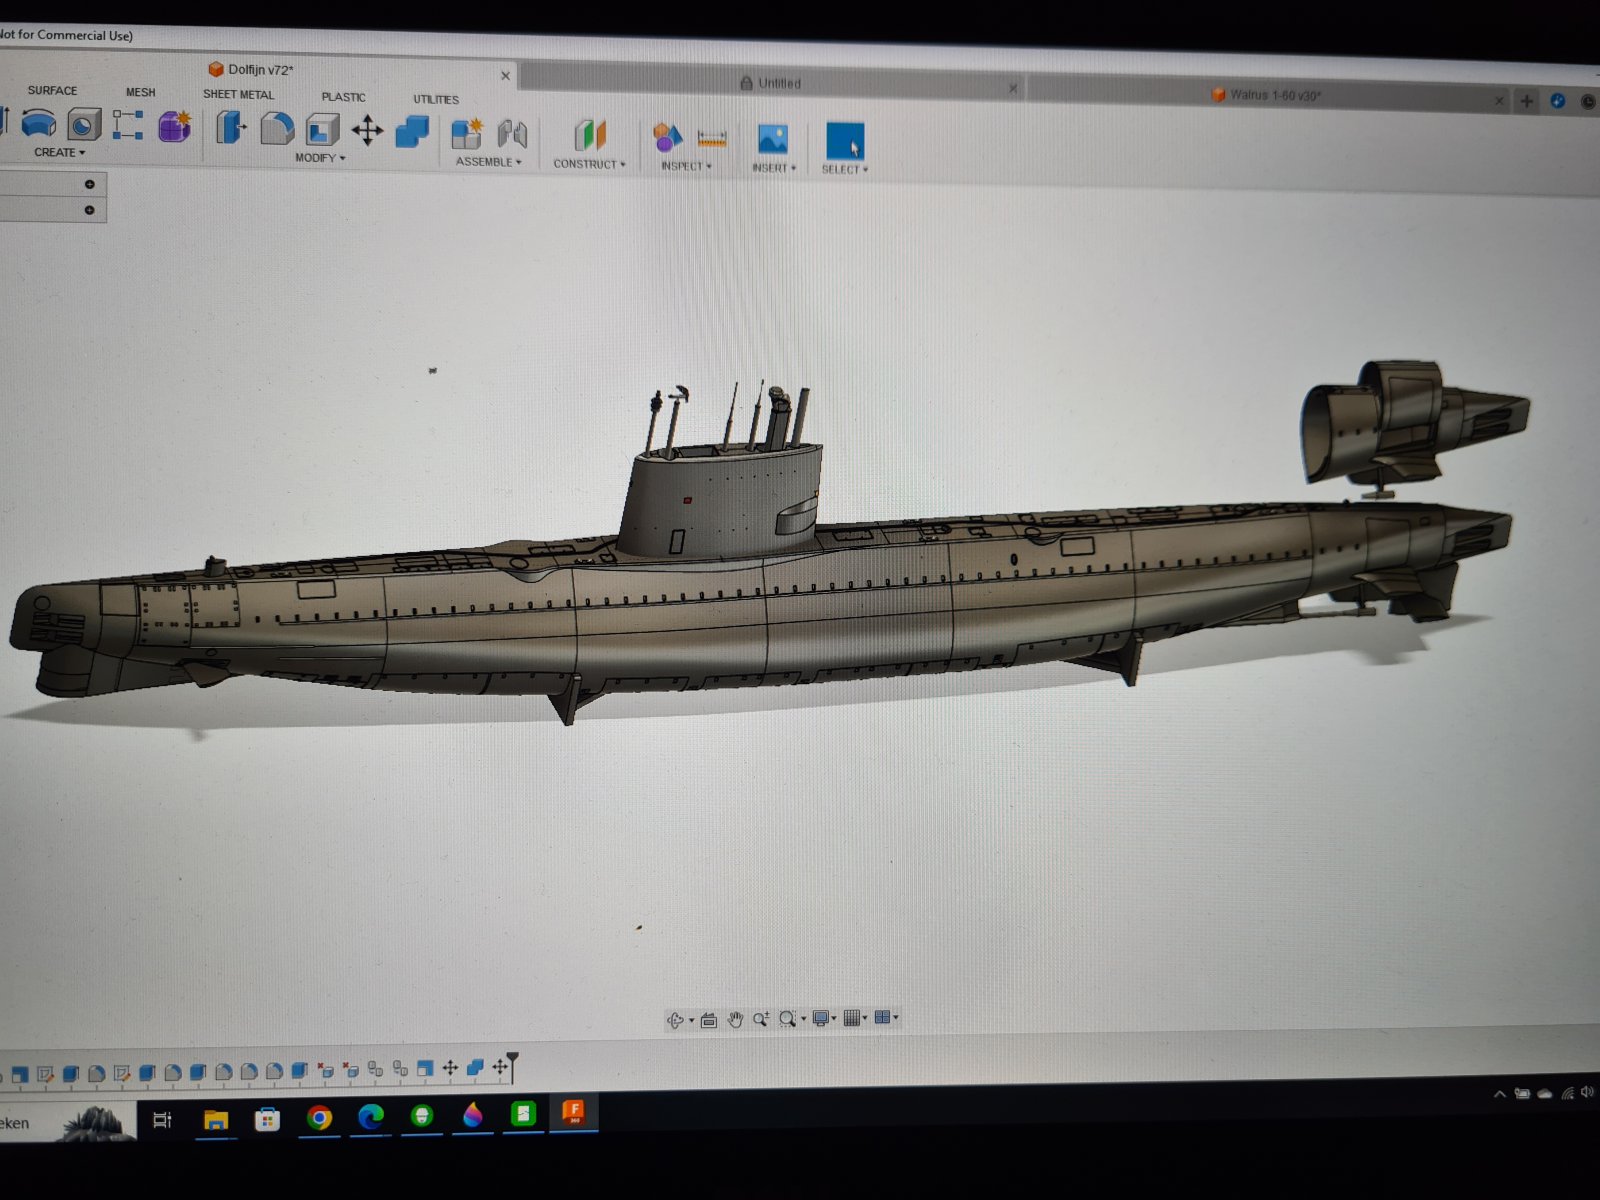The width and height of the screenshot is (1600, 1200).
Task: Open the MODIFY dropdown menu
Action: pyautogui.click(x=320, y=158)
